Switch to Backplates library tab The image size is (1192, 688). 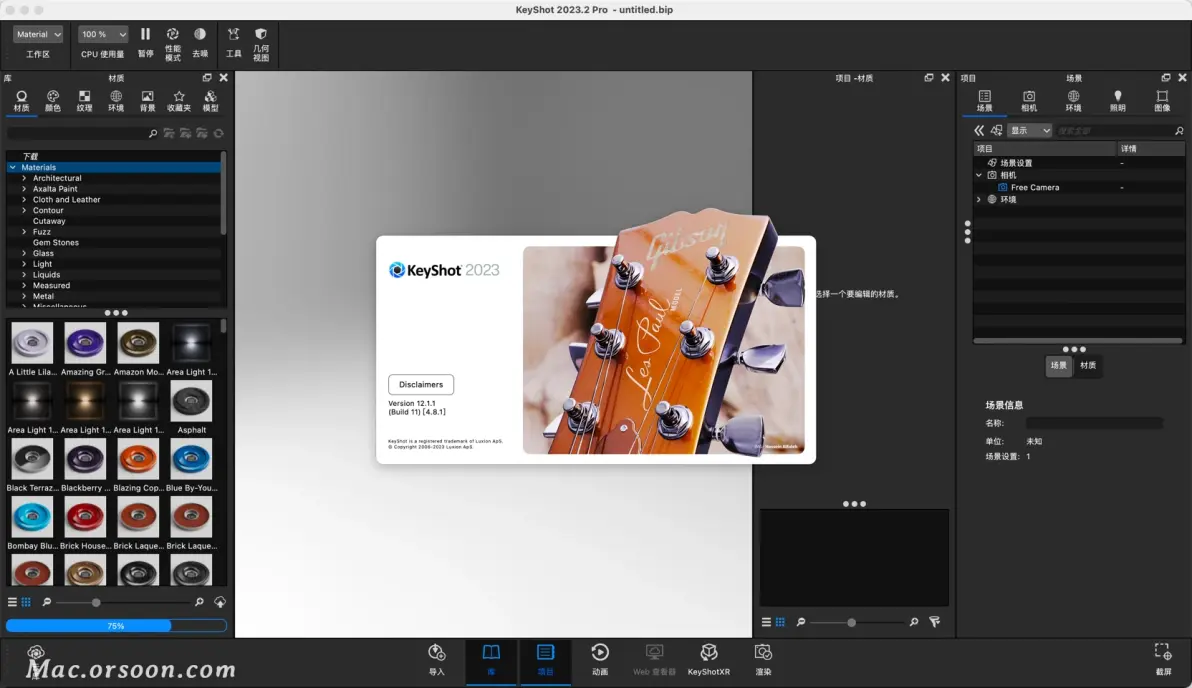[x=147, y=101]
